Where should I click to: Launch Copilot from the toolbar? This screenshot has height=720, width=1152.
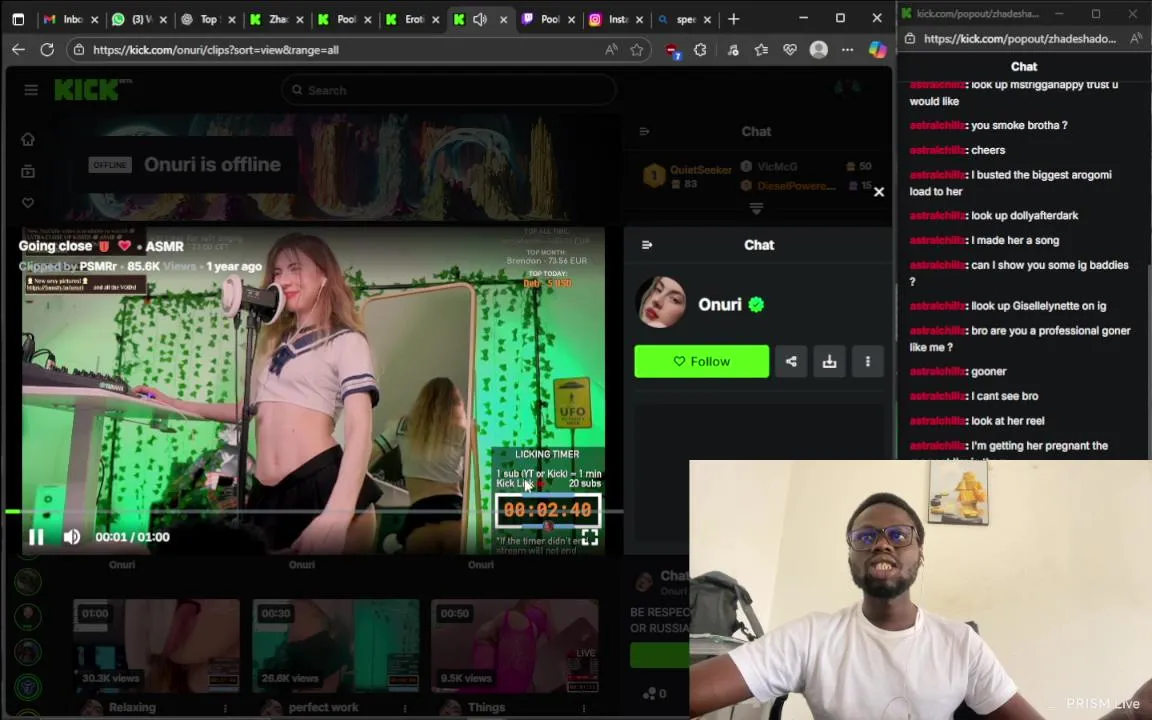click(877, 49)
